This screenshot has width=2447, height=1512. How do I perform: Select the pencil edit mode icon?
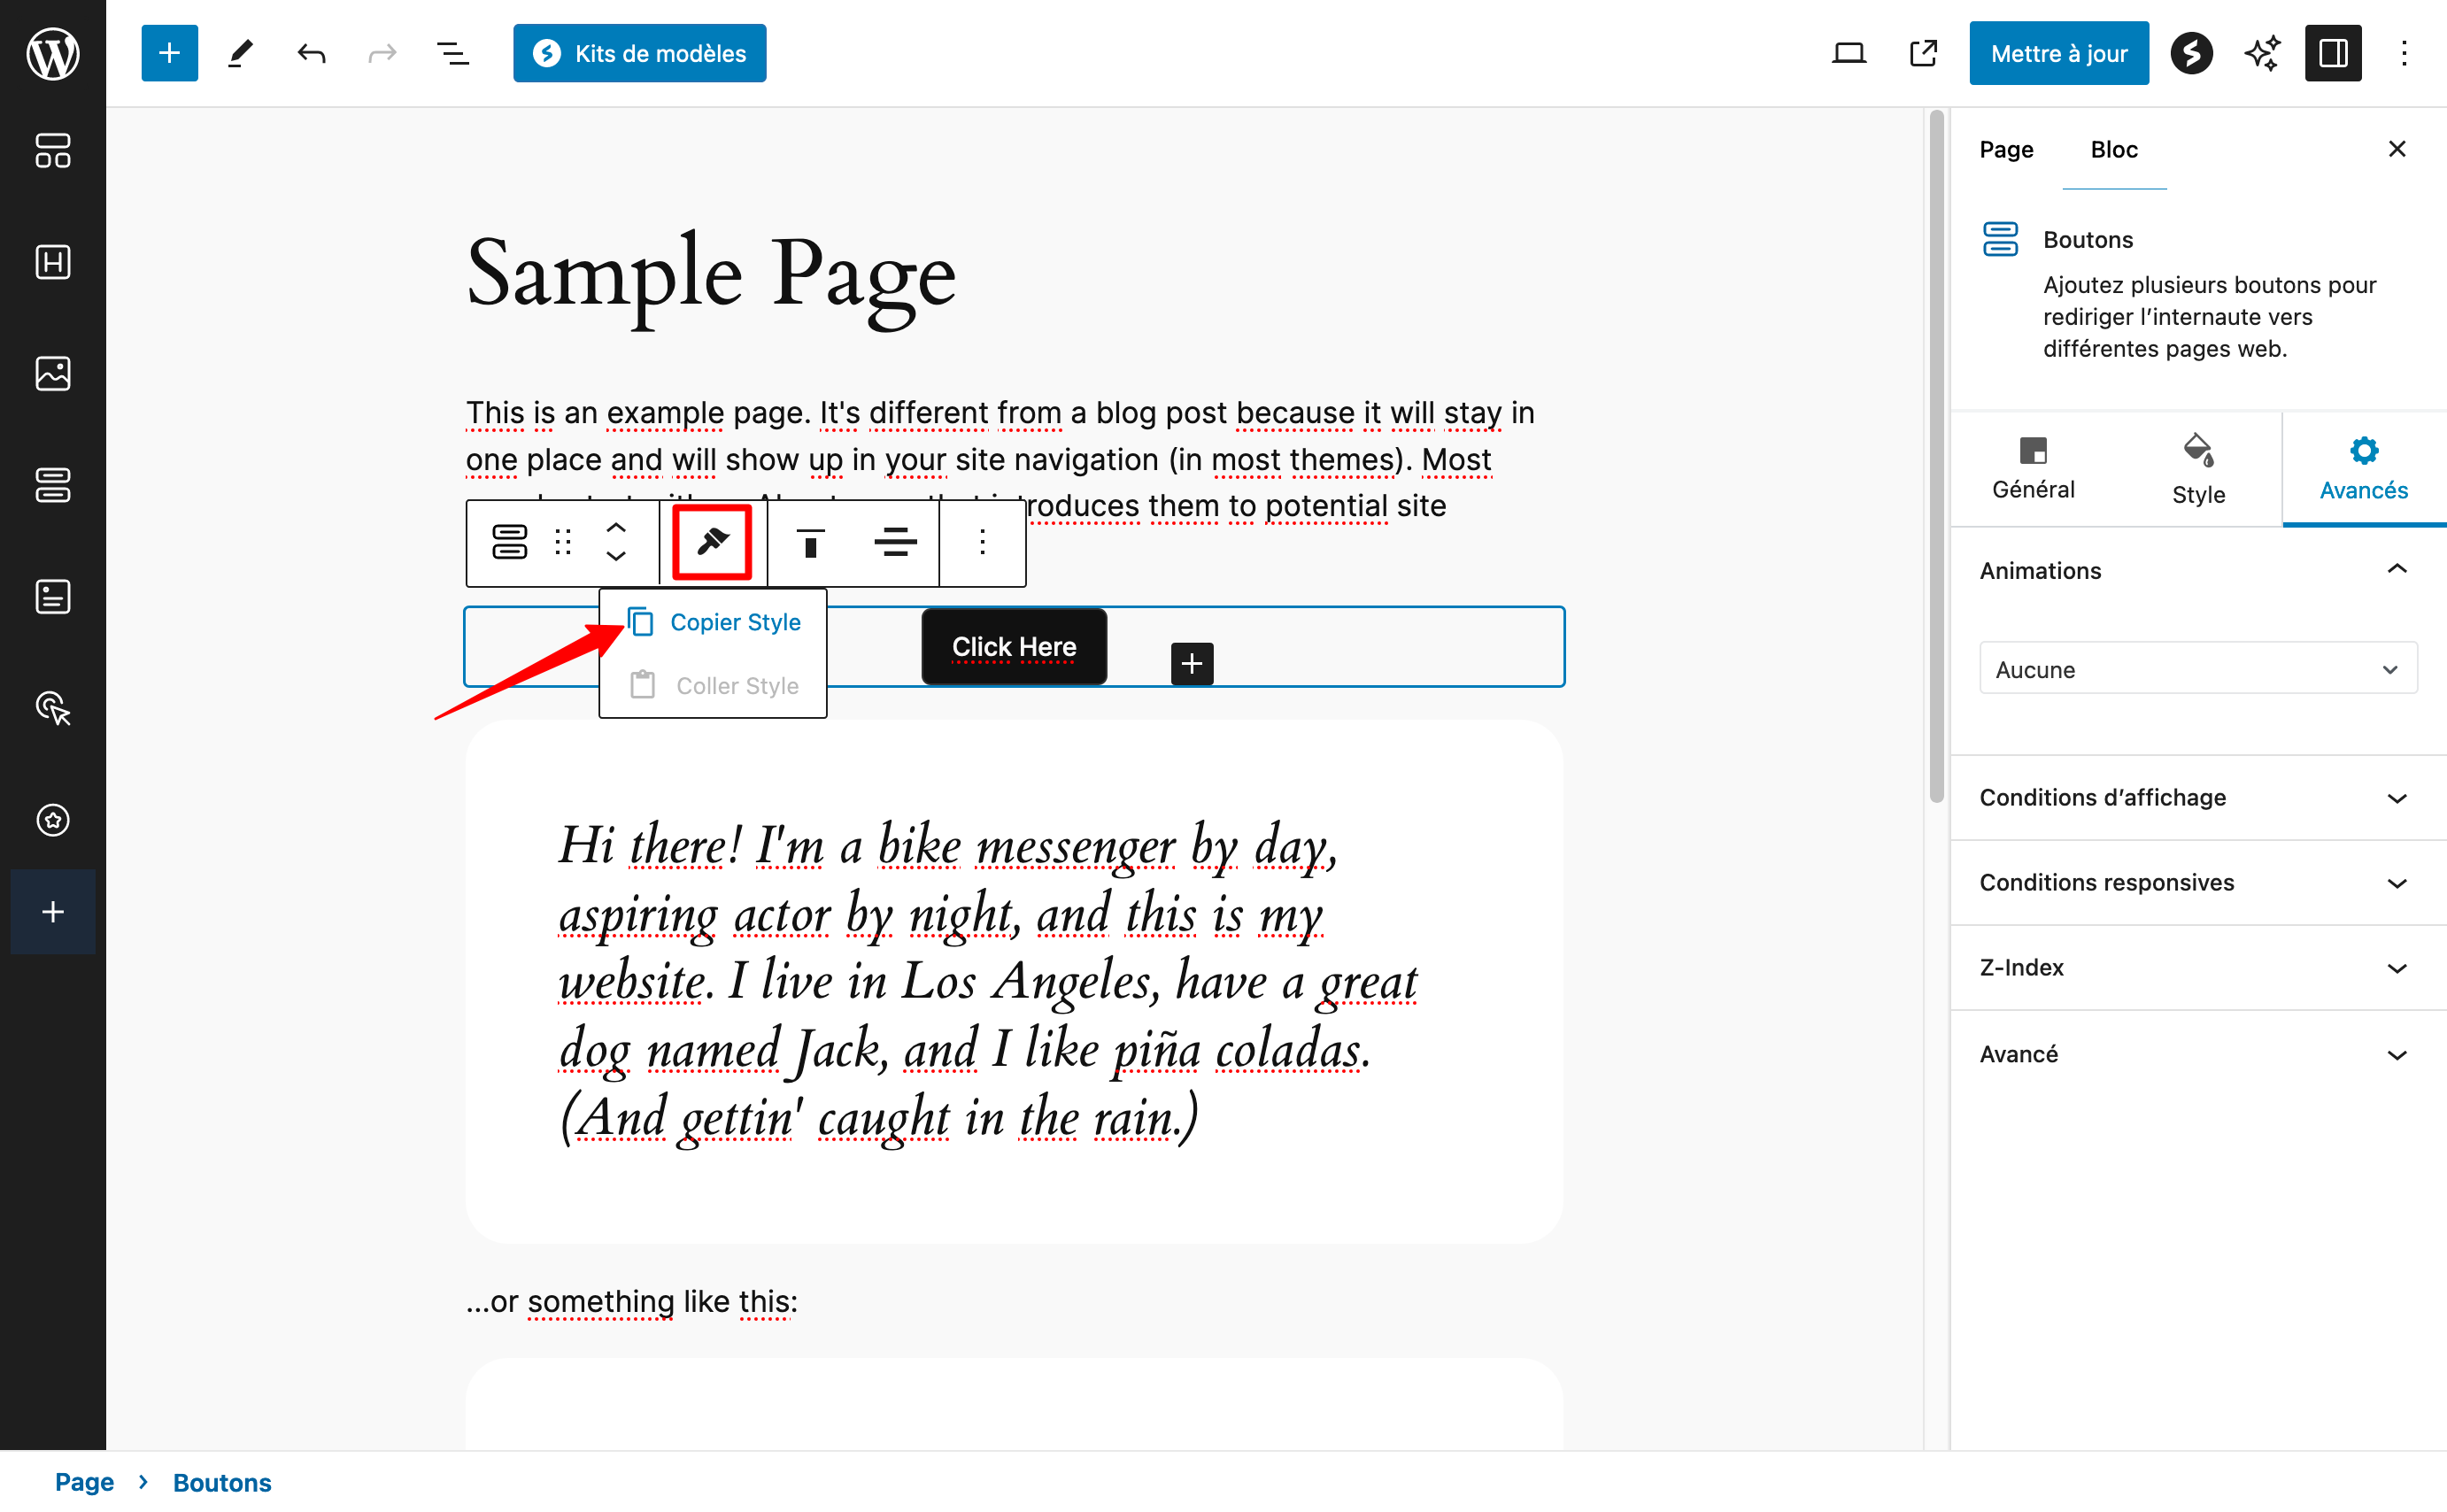click(x=239, y=53)
